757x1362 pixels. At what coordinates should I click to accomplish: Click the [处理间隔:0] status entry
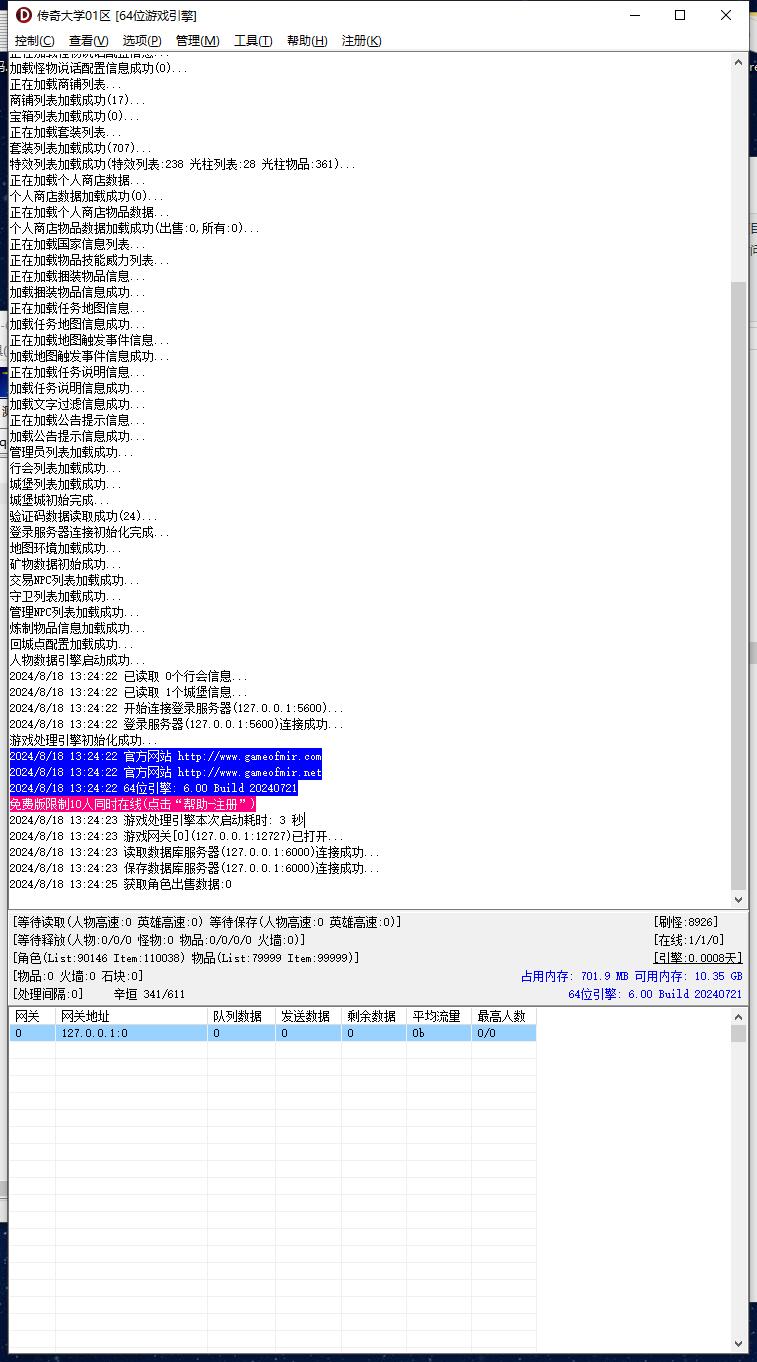48,994
